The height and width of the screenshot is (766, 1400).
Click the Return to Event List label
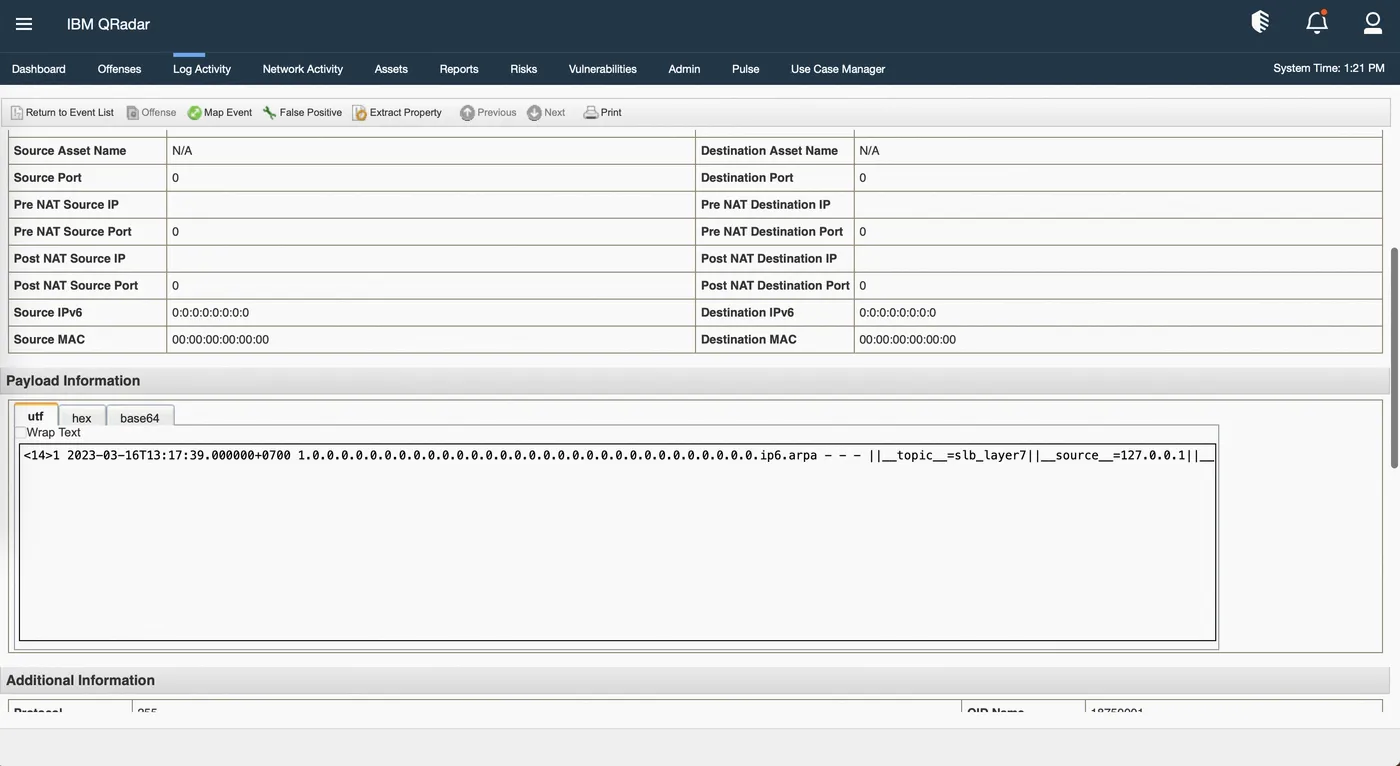pos(70,113)
